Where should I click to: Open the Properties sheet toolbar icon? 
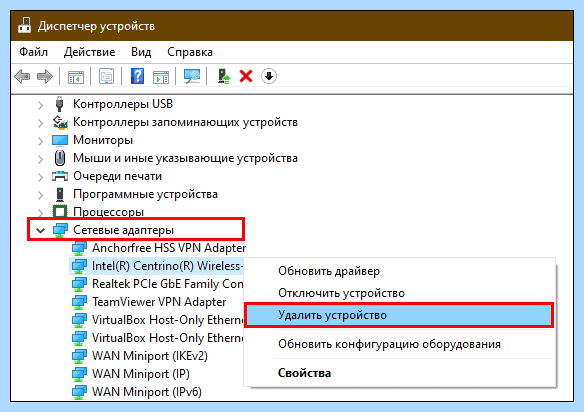point(107,76)
